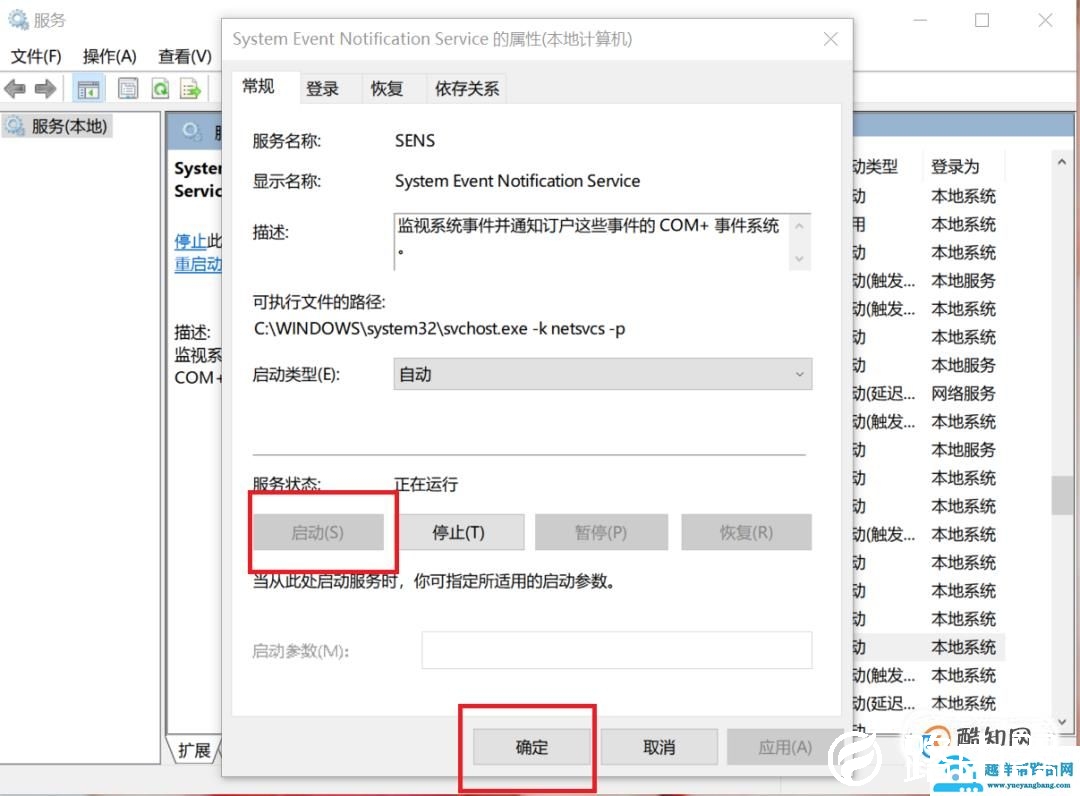Switch to the 登录 tab
Image resolution: width=1080 pixels, height=796 pixels.
pyautogui.click(x=324, y=88)
